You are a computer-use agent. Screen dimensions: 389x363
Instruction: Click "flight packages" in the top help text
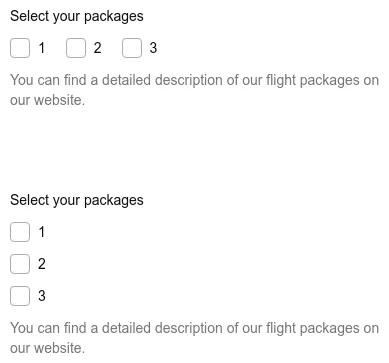(x=313, y=81)
